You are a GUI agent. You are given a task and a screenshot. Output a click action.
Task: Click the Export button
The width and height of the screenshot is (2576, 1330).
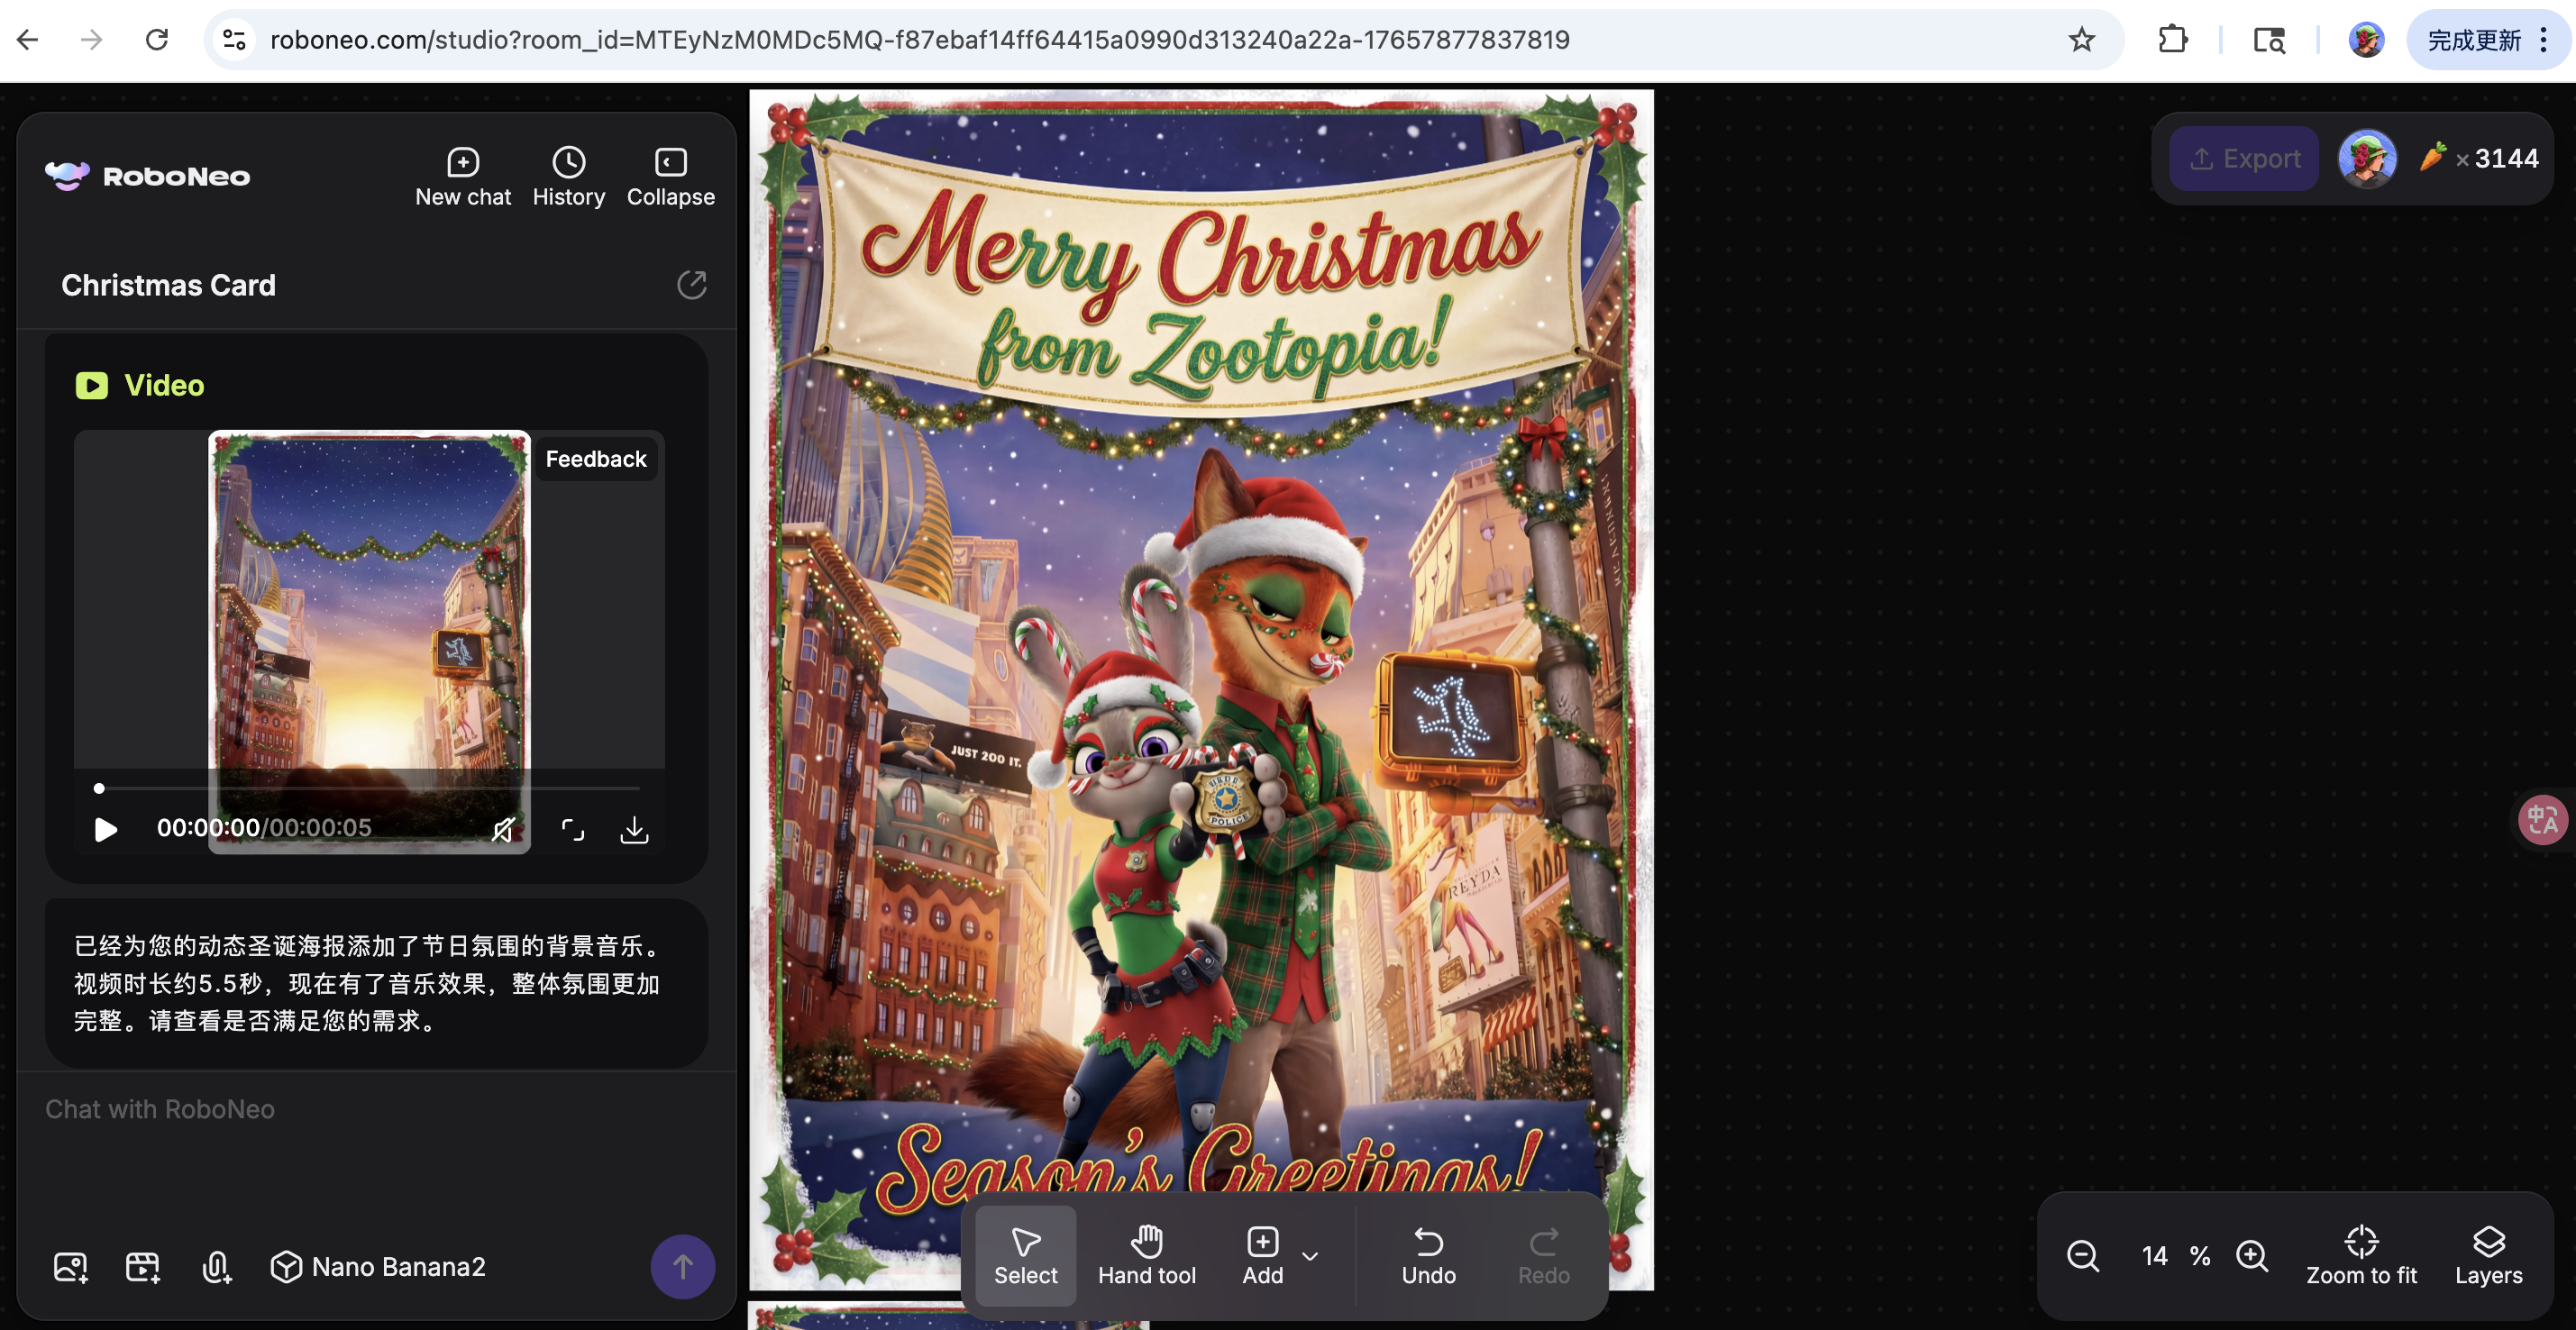click(x=2244, y=159)
